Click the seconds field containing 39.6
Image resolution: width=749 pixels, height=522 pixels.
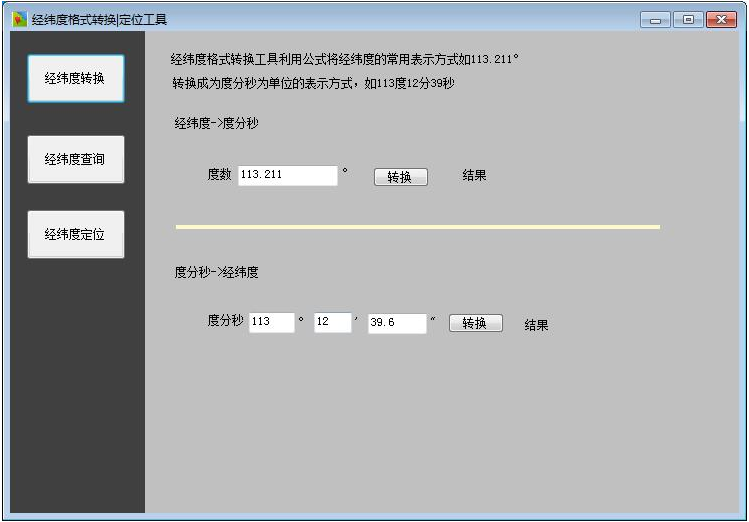(x=397, y=323)
